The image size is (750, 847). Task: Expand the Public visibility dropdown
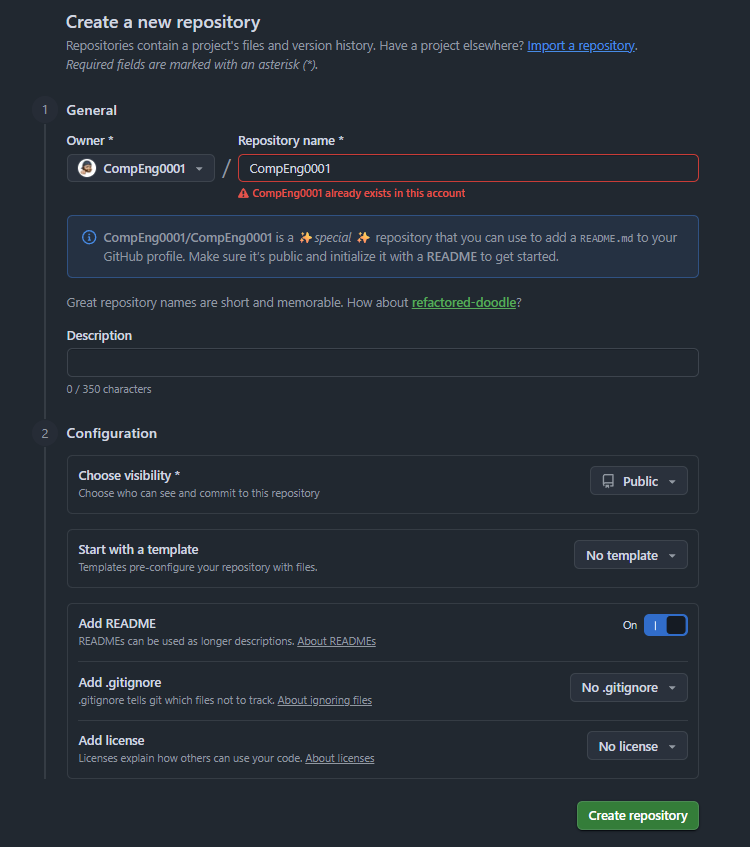coord(639,481)
